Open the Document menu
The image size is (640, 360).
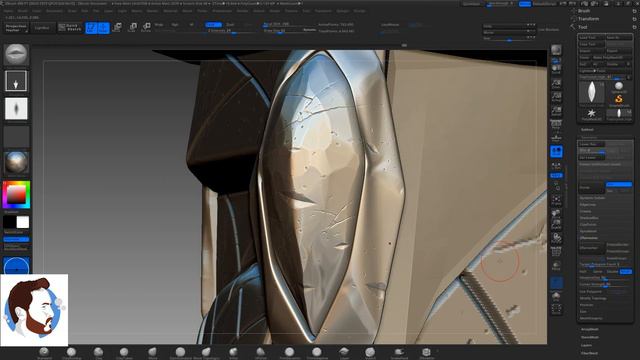tap(54, 11)
